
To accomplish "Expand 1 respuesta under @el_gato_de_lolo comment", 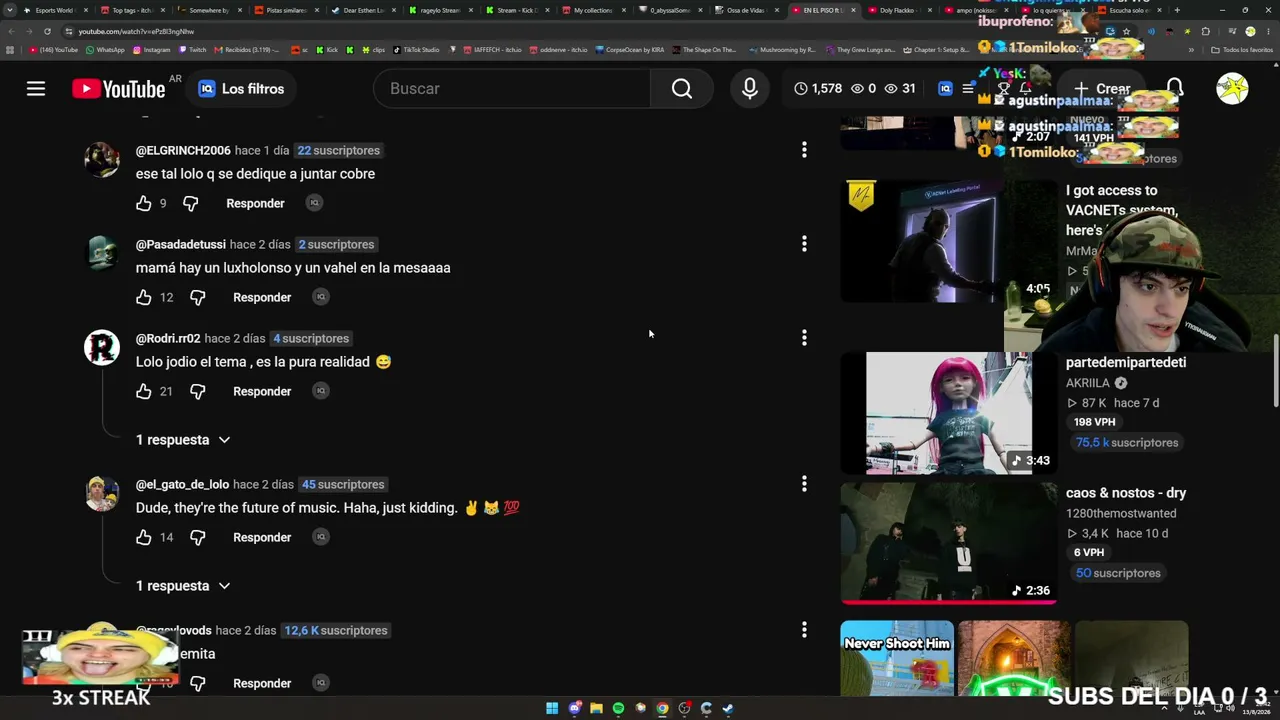I will tap(183, 586).
